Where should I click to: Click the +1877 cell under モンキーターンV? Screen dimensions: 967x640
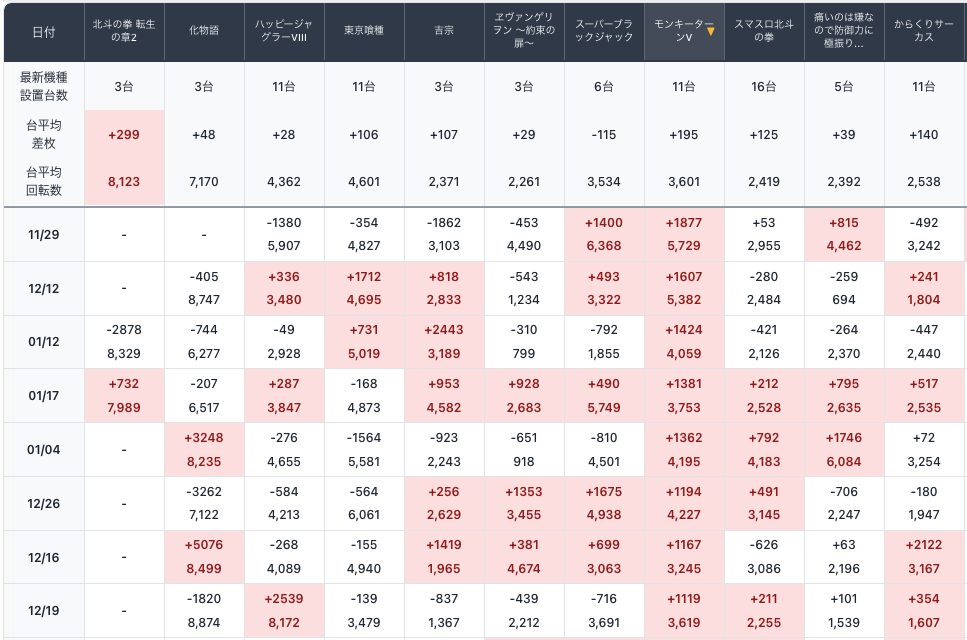(684, 223)
